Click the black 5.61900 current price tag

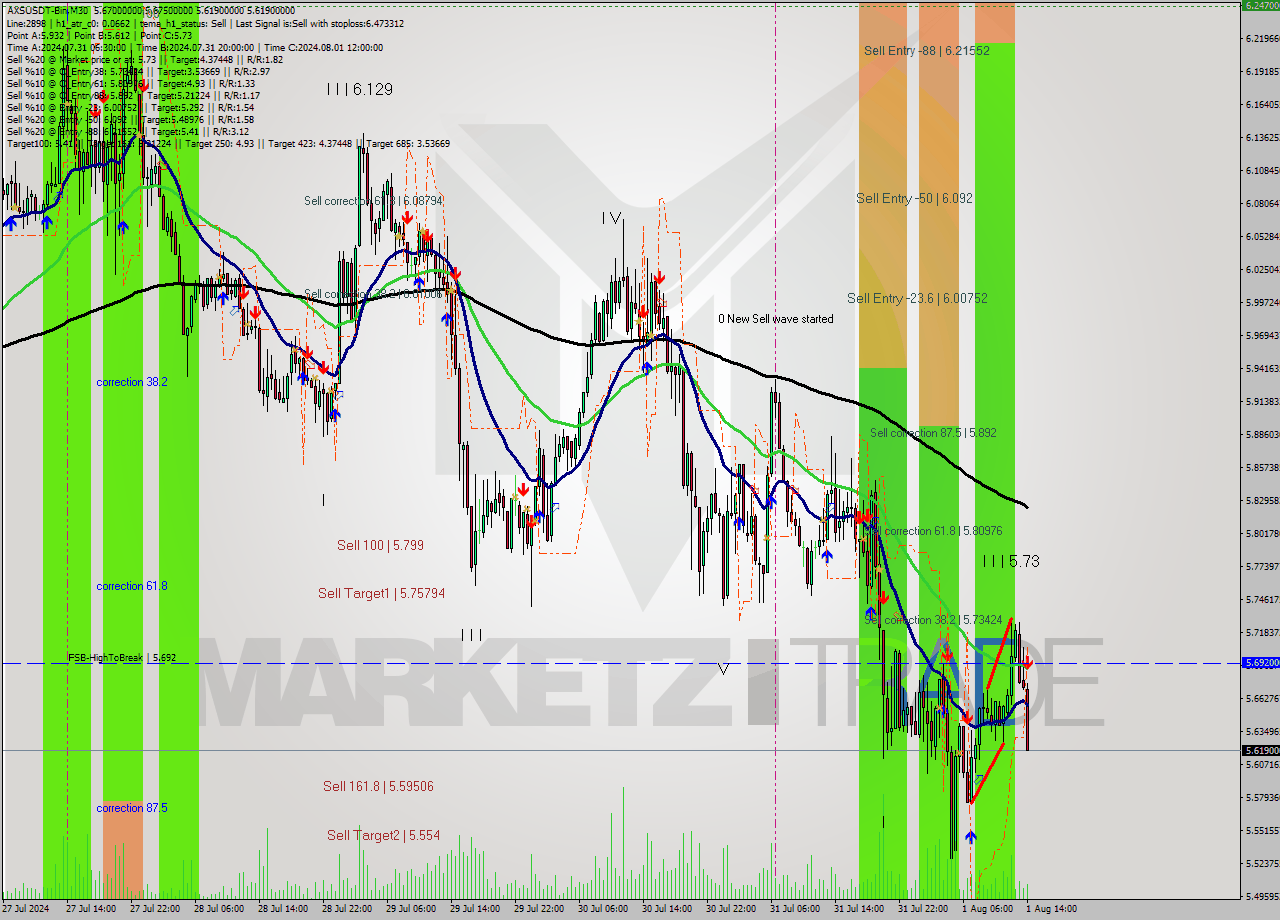pos(1260,750)
